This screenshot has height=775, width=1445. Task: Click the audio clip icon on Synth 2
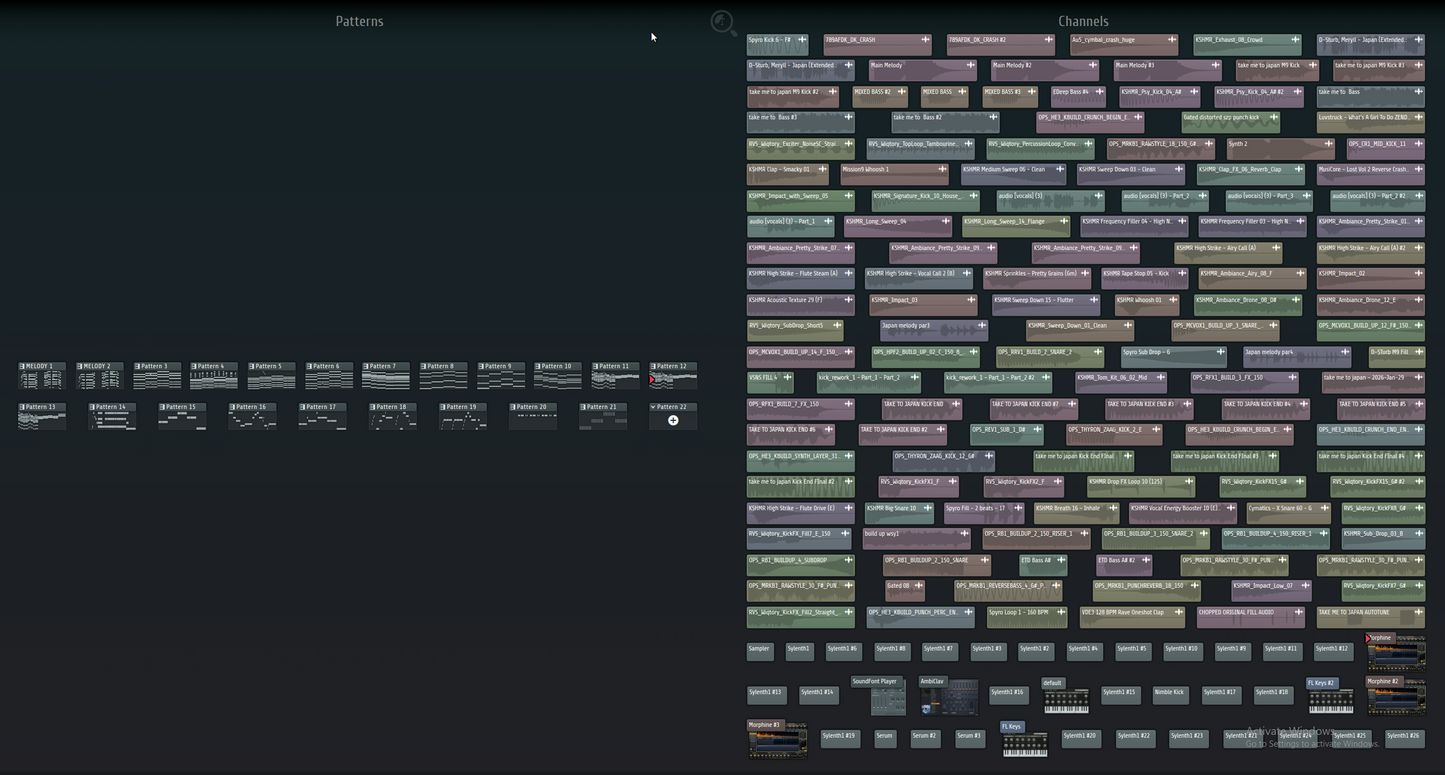pos(1329,144)
